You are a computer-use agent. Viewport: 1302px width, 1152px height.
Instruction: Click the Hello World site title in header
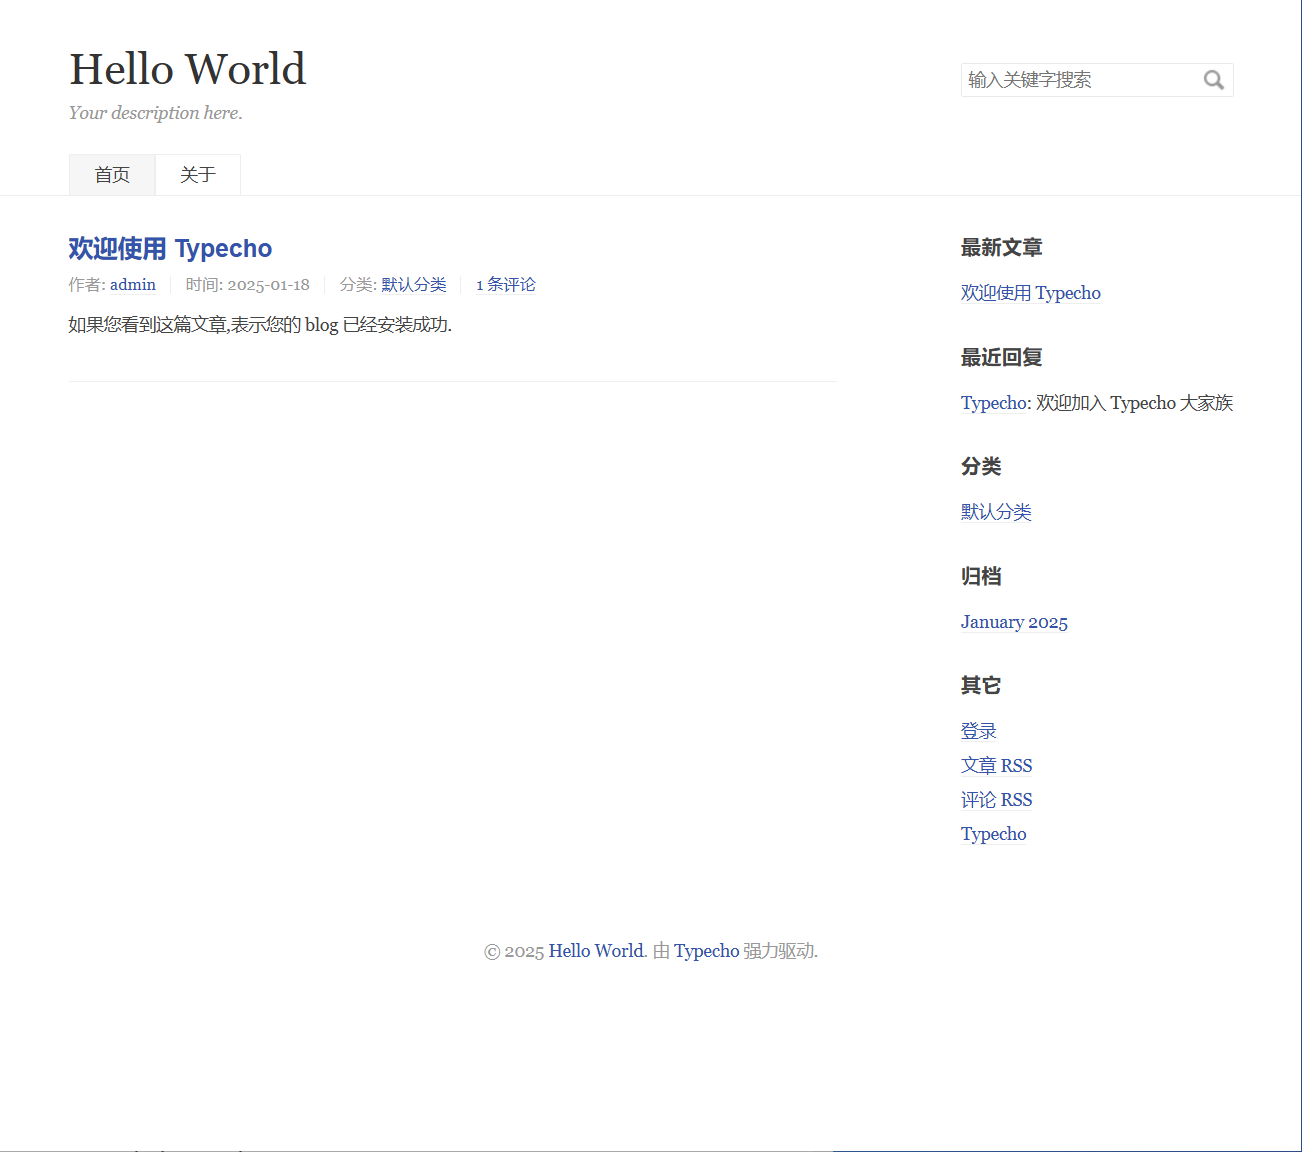pos(188,69)
